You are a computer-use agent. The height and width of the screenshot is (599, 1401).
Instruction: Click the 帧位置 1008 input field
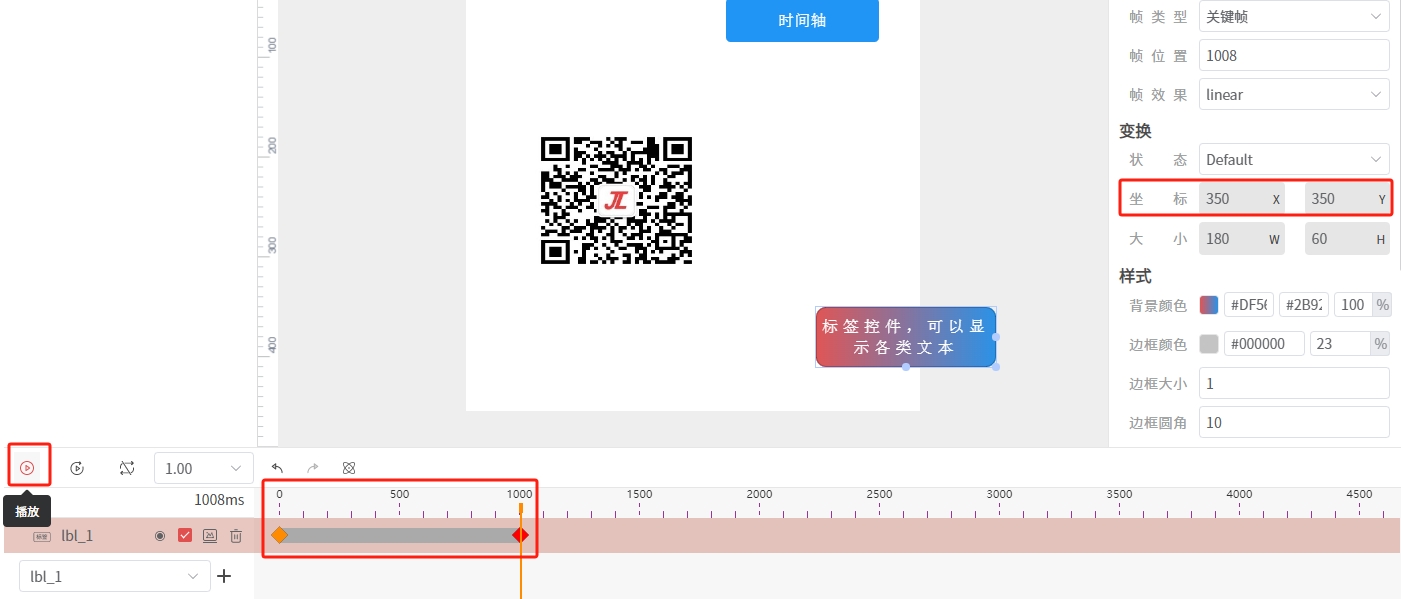tap(1293, 55)
